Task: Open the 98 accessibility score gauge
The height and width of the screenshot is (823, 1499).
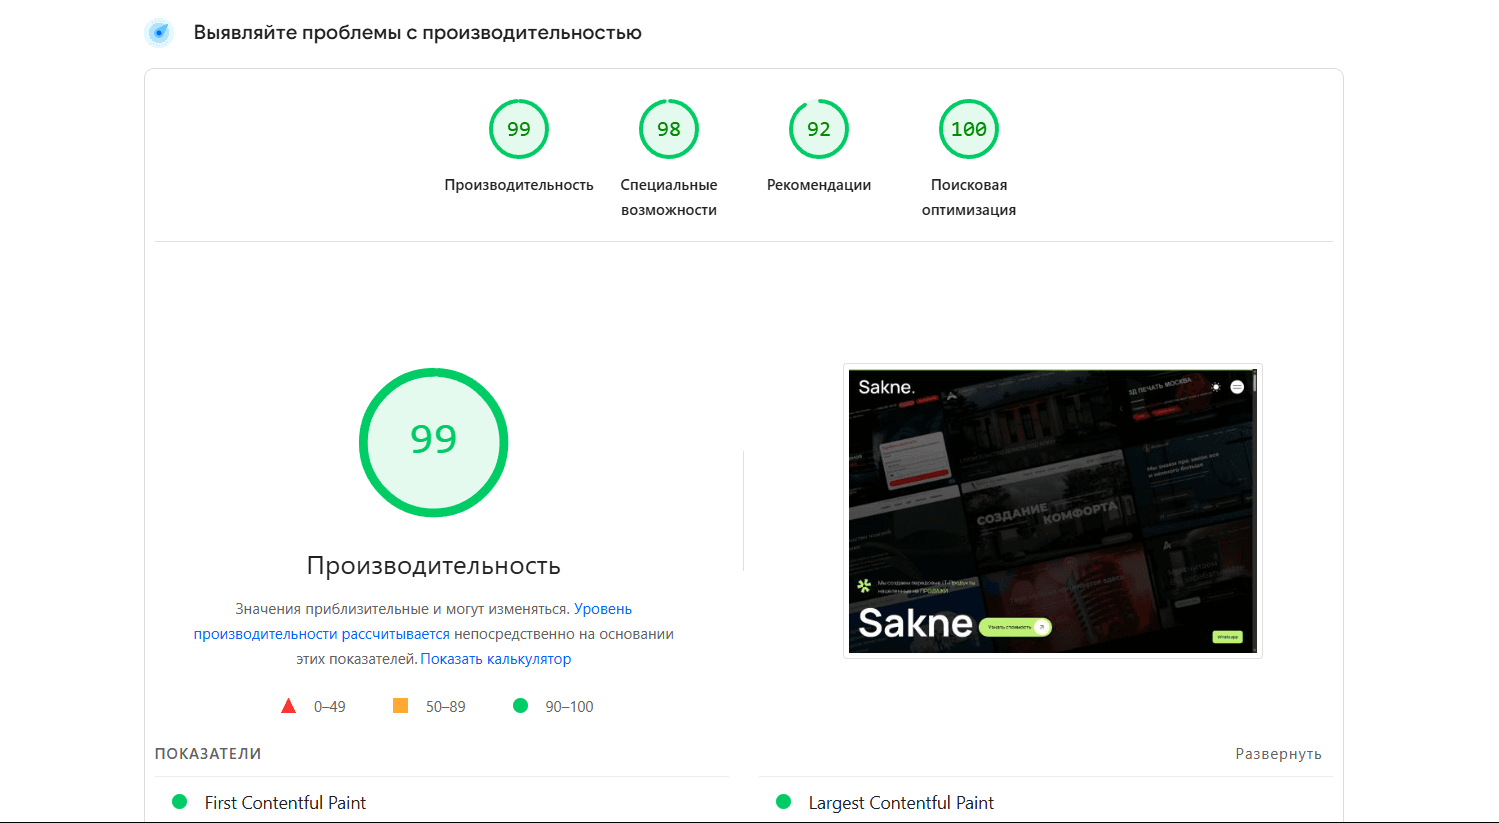Action: [x=668, y=129]
